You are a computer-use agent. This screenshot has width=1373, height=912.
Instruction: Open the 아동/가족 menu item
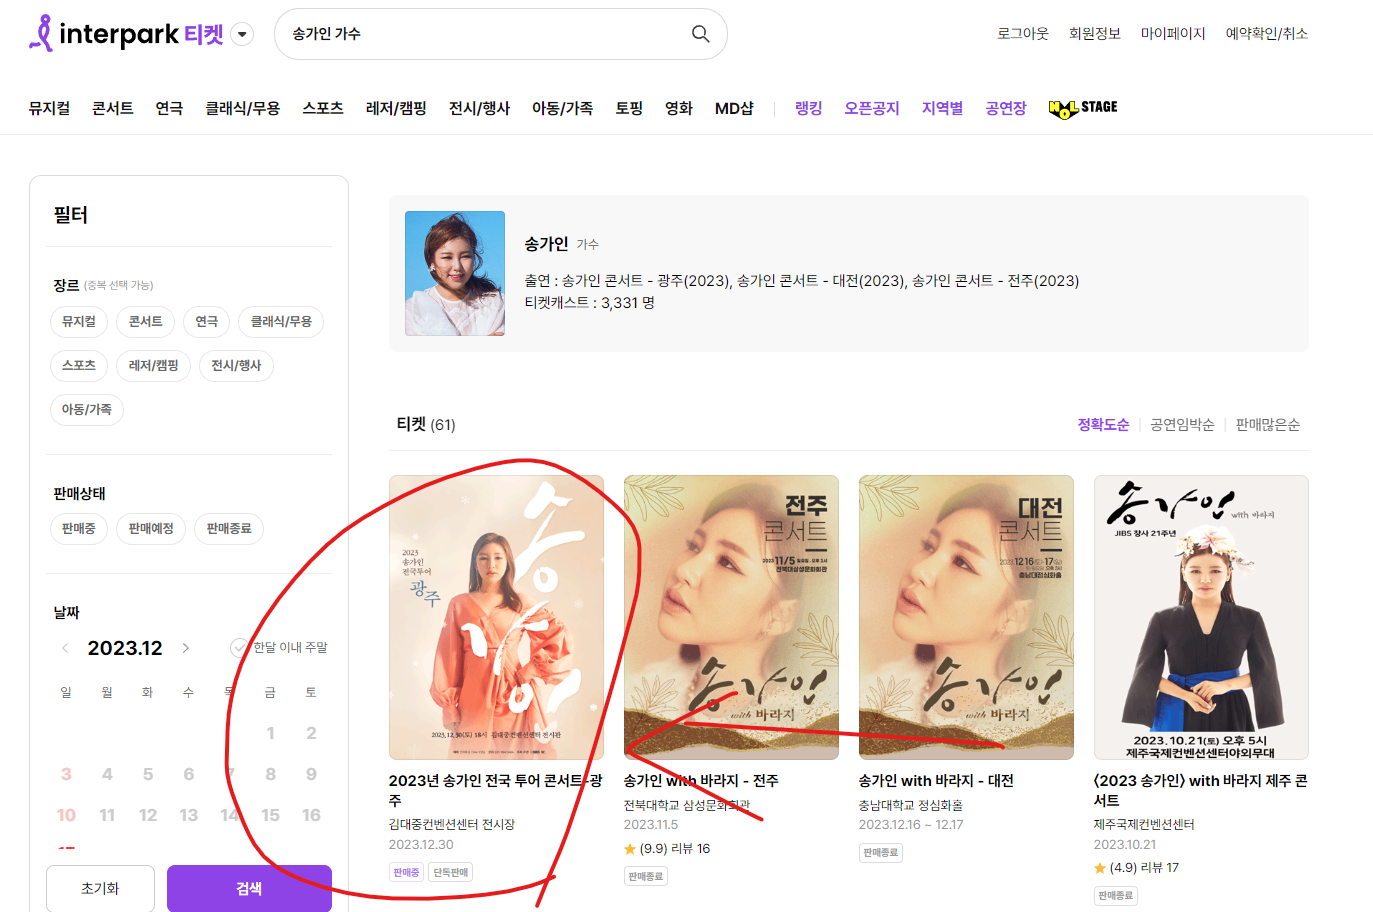tap(562, 108)
